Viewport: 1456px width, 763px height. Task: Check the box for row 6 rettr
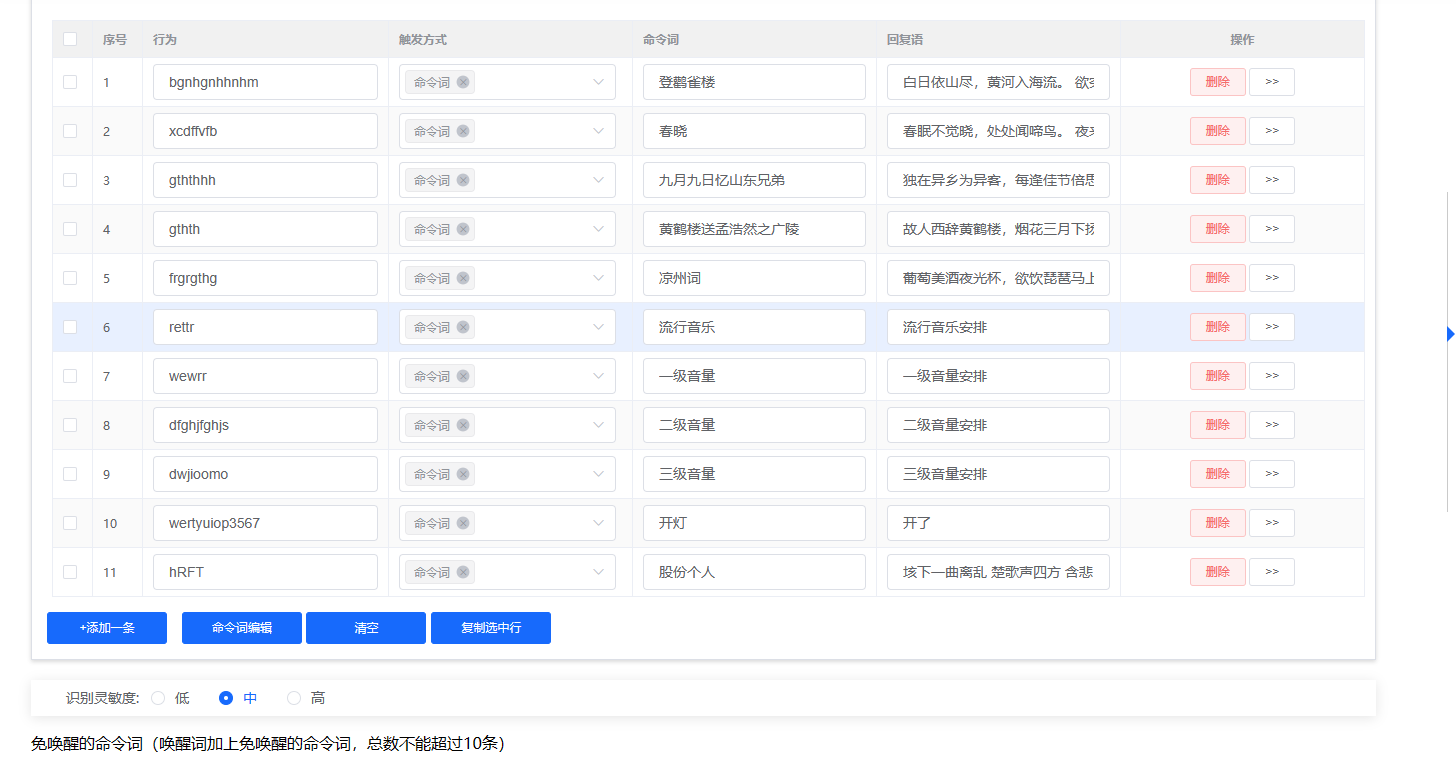click(x=70, y=327)
